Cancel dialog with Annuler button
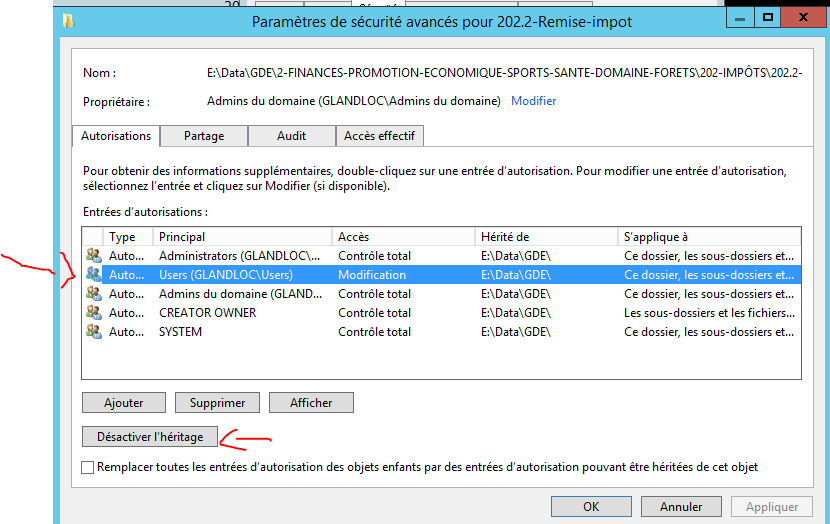This screenshot has height=524, width=830. point(680,507)
